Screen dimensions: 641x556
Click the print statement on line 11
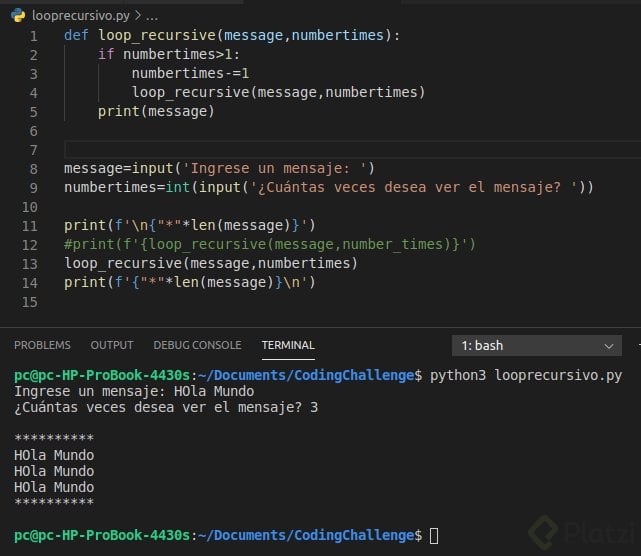[190, 225]
